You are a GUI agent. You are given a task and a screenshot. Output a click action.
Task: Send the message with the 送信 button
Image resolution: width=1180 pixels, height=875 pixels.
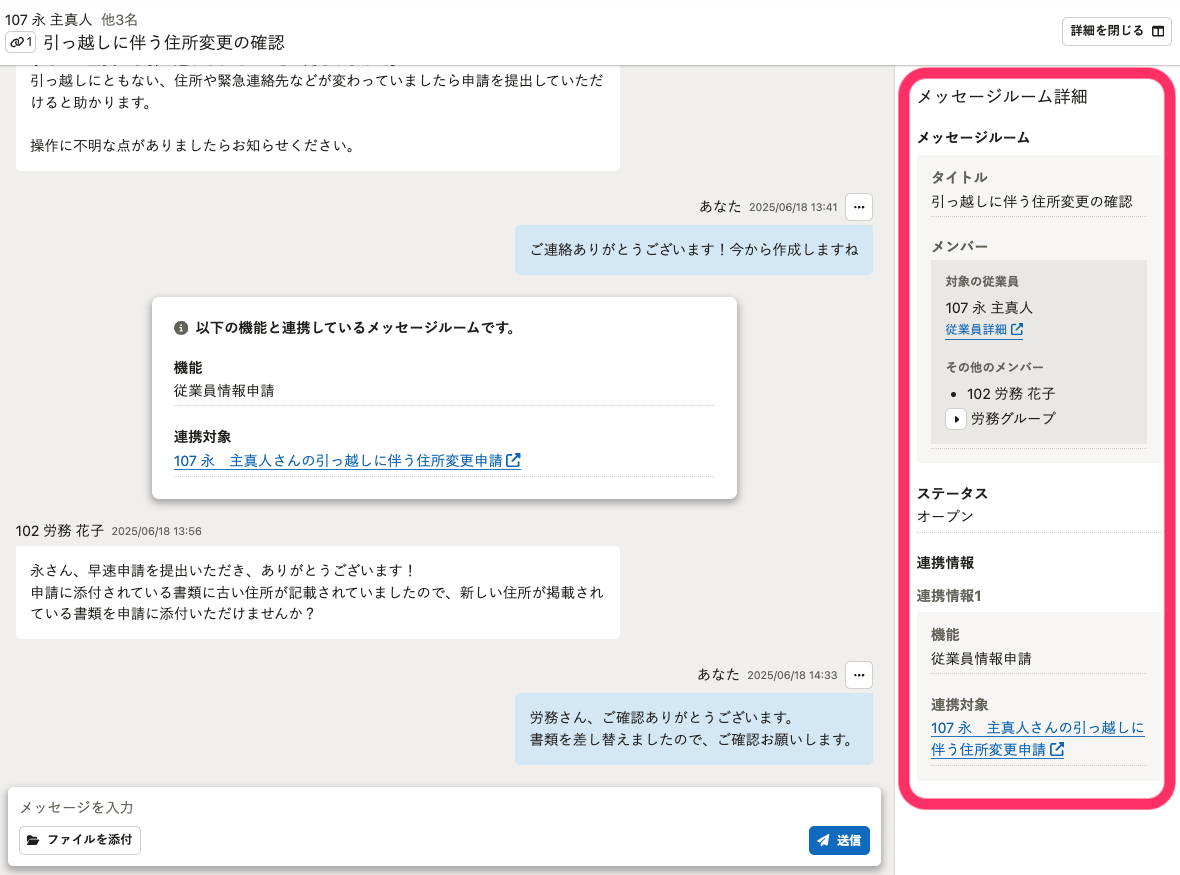[x=839, y=840]
